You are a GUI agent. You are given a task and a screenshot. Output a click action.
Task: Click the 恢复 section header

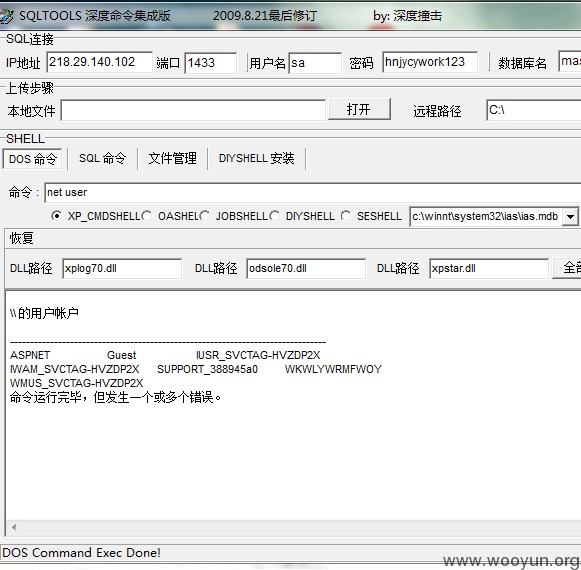pyautogui.click(x=21, y=238)
